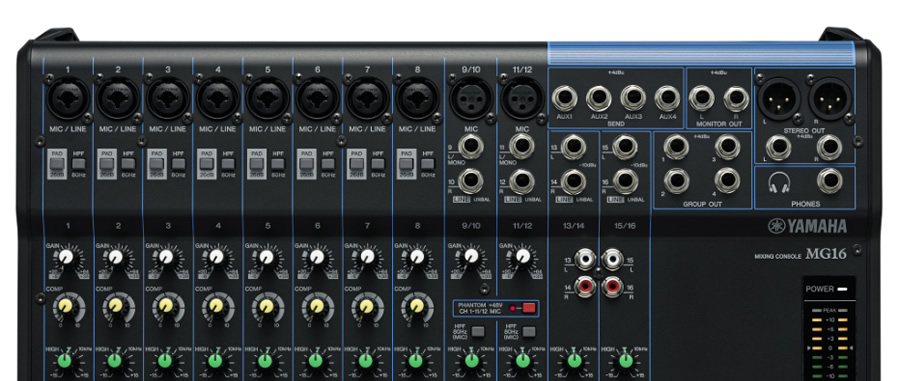
Task: Click the channel 15/16 green HIGH EQ knob
Action: 626,360
